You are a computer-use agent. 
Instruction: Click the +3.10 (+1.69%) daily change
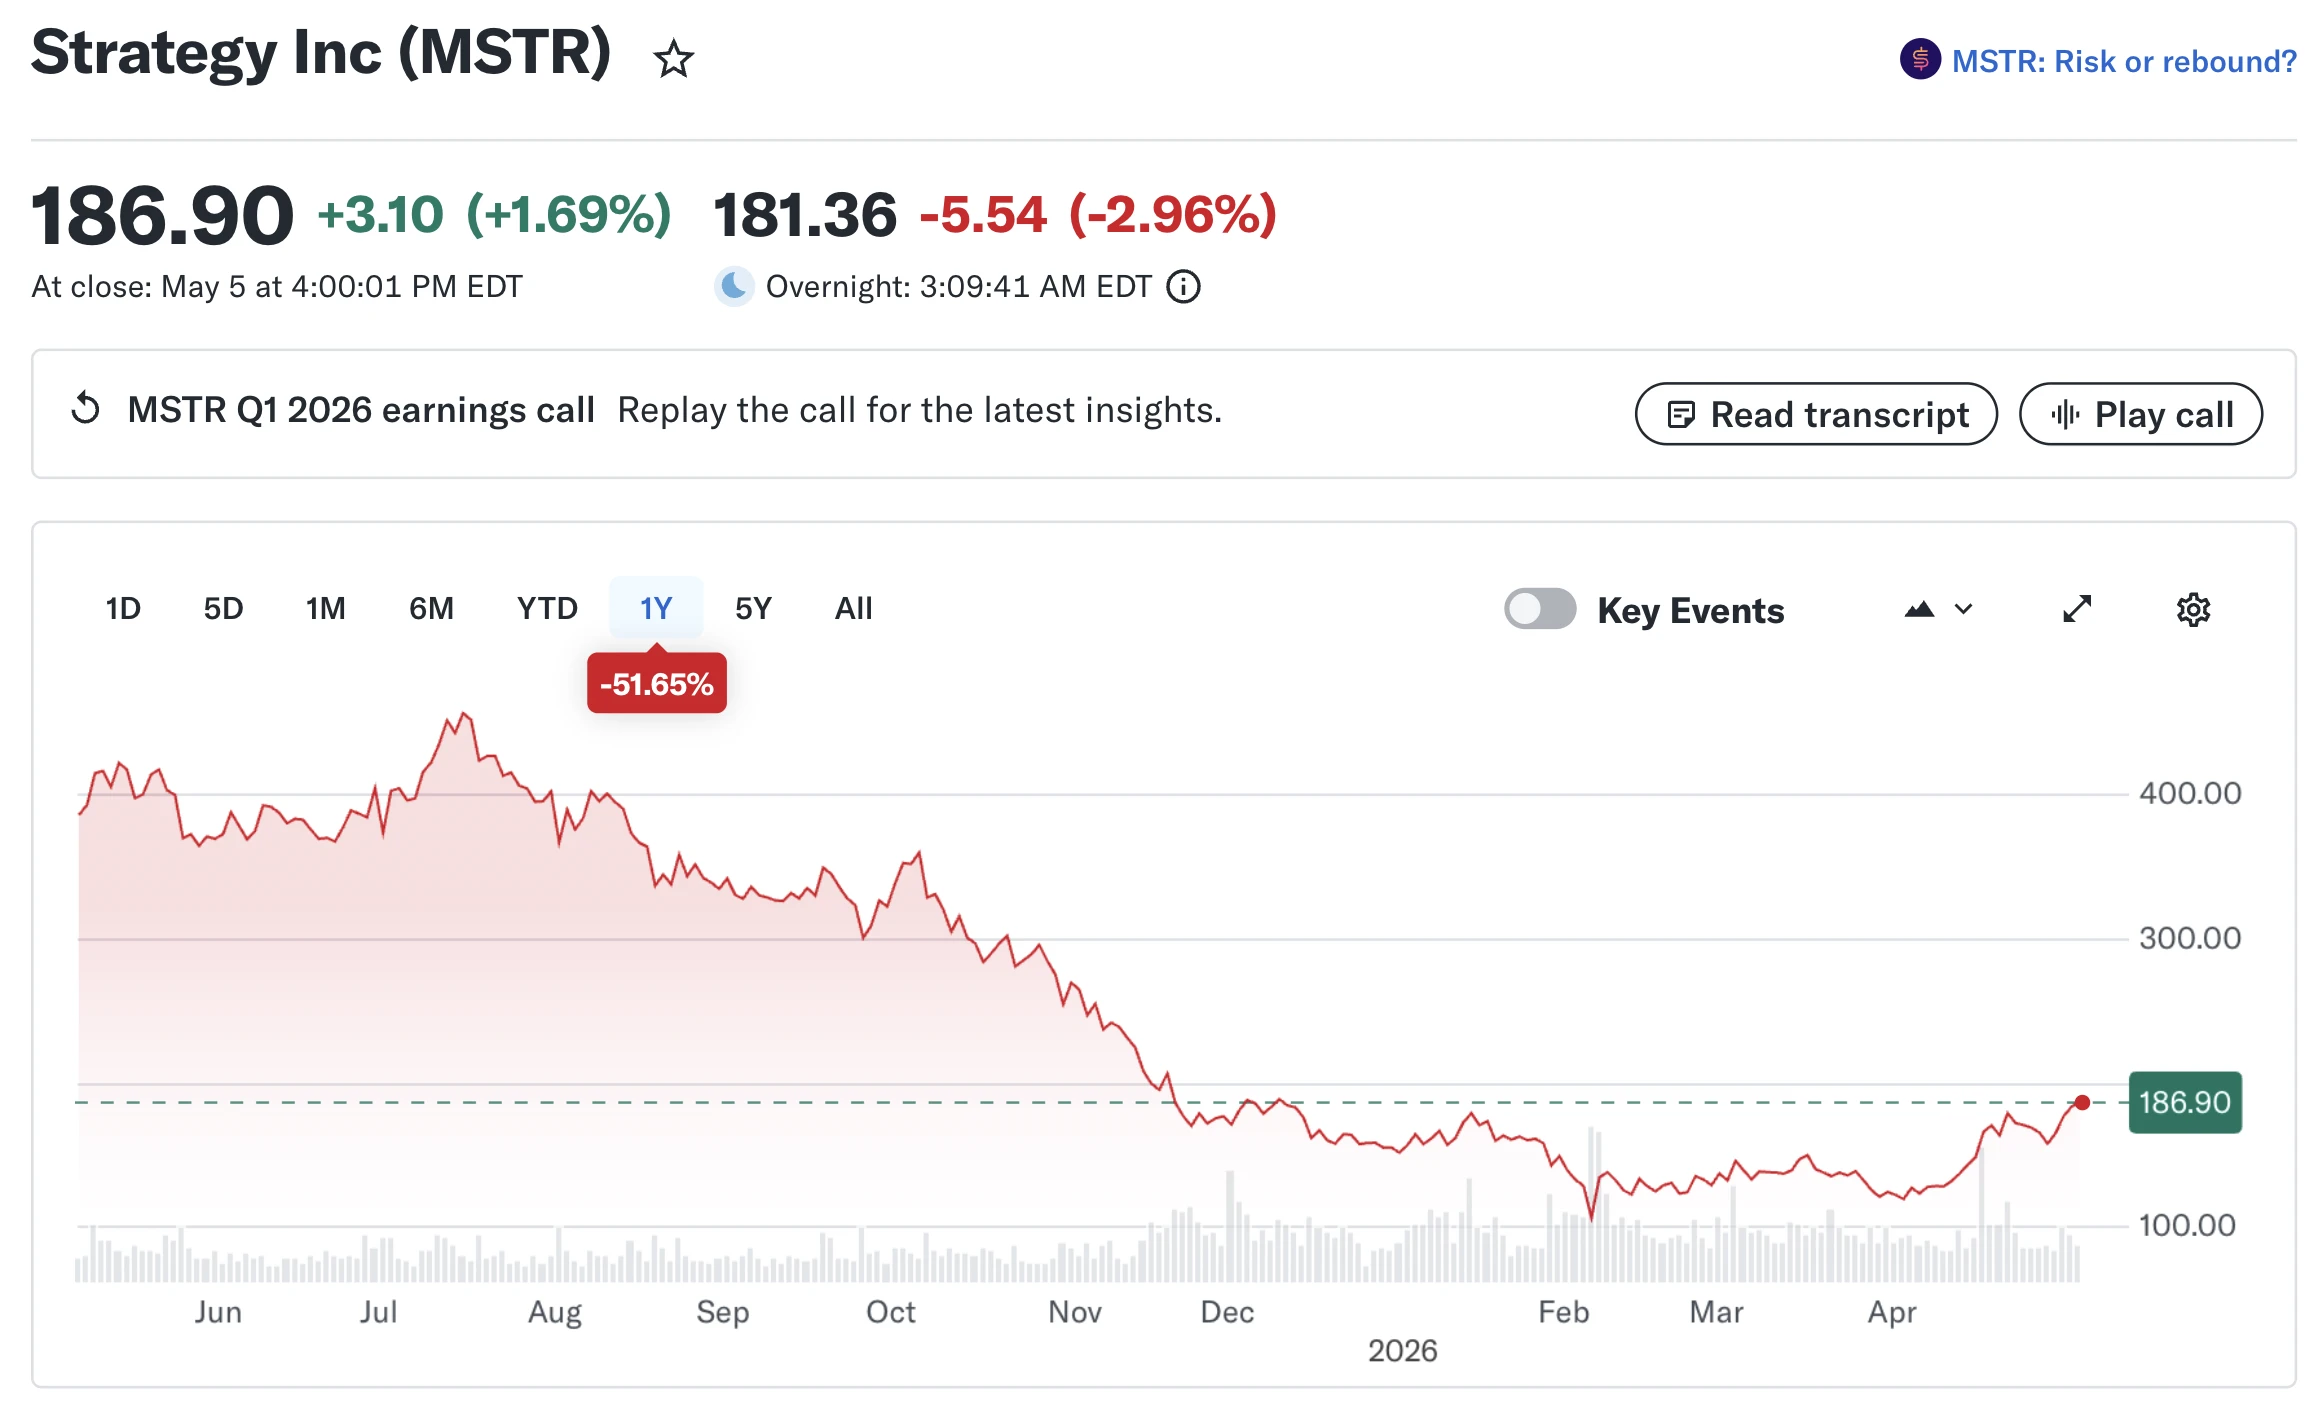[x=494, y=215]
